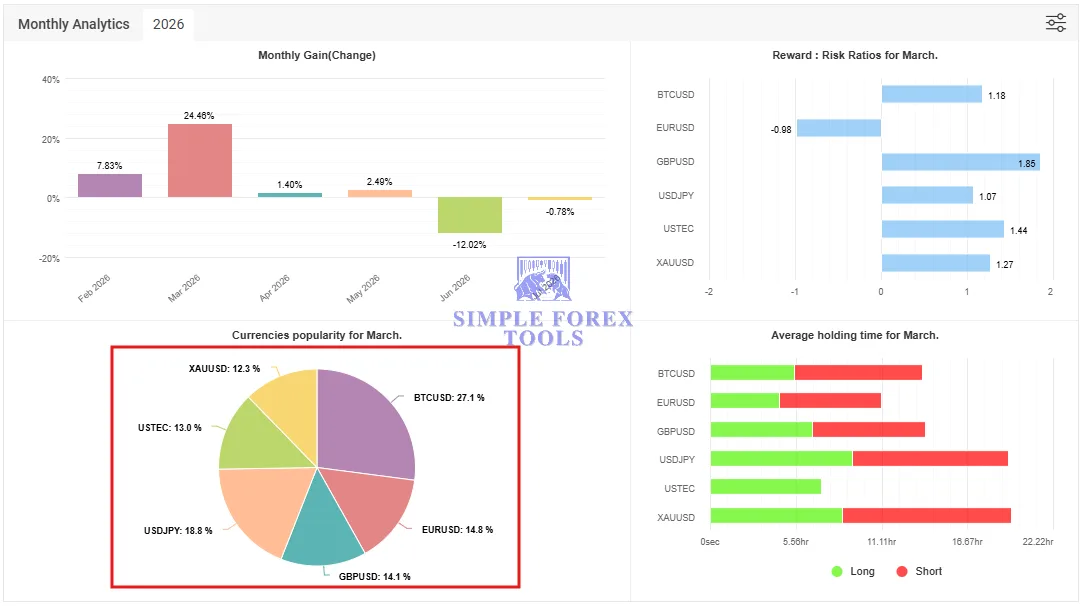Viewport: 1086px width, 606px height.
Task: Select the Feb 2026 gain bar
Action: coord(110,186)
